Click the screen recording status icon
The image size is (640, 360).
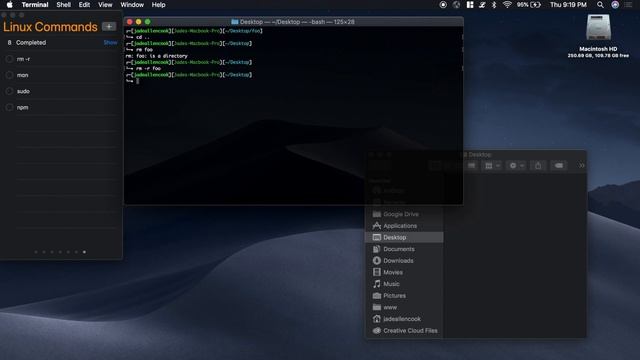[443, 5]
